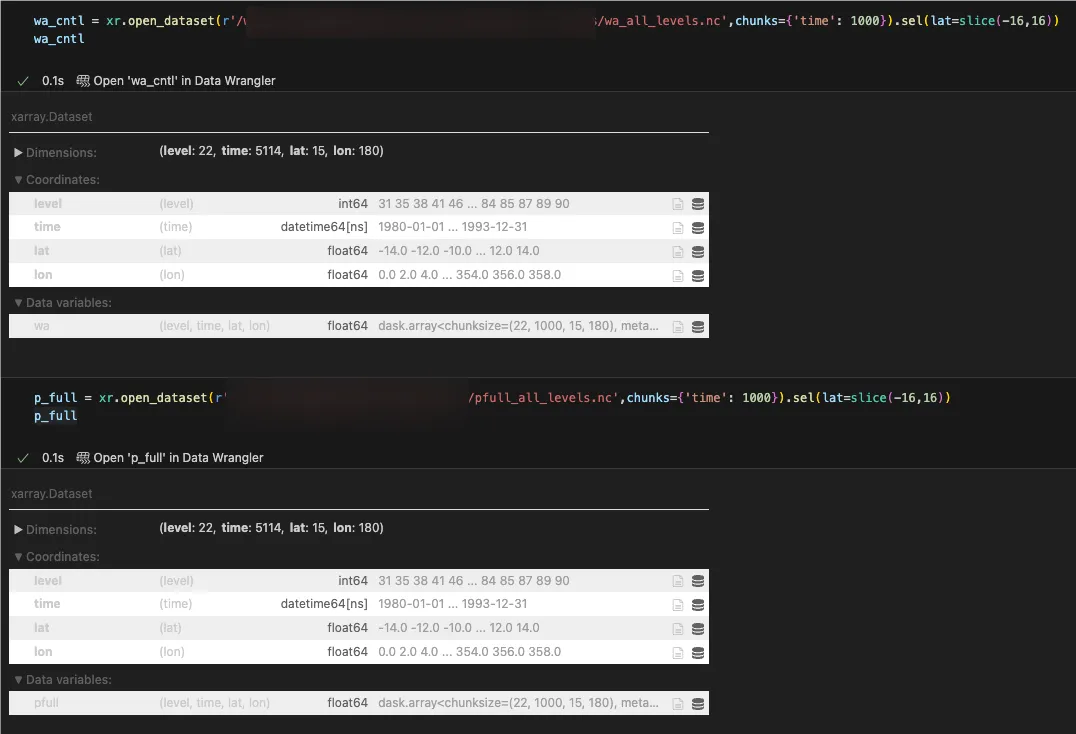Screen dimensions: 1076x734
Task: Click datetime64[ns] dtype in p_full time row
Action: click(x=324, y=604)
